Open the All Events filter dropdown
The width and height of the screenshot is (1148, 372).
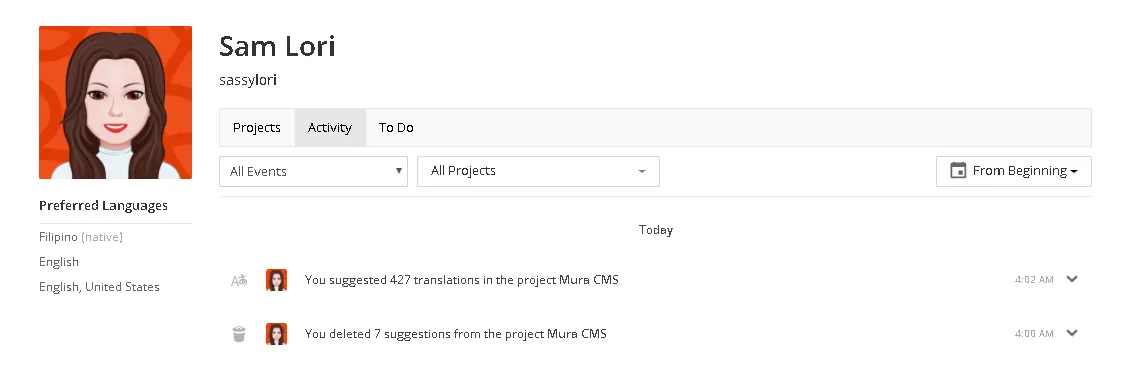coord(313,171)
